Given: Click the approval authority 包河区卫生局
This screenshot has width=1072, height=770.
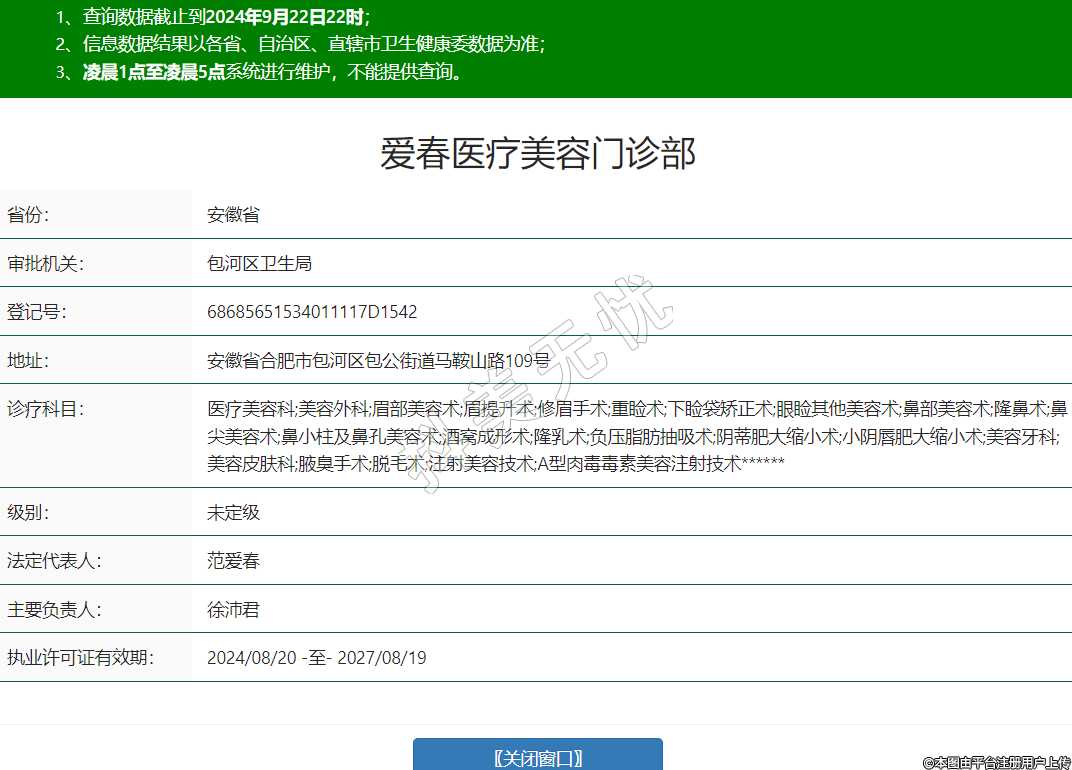Looking at the screenshot, I should tap(259, 263).
